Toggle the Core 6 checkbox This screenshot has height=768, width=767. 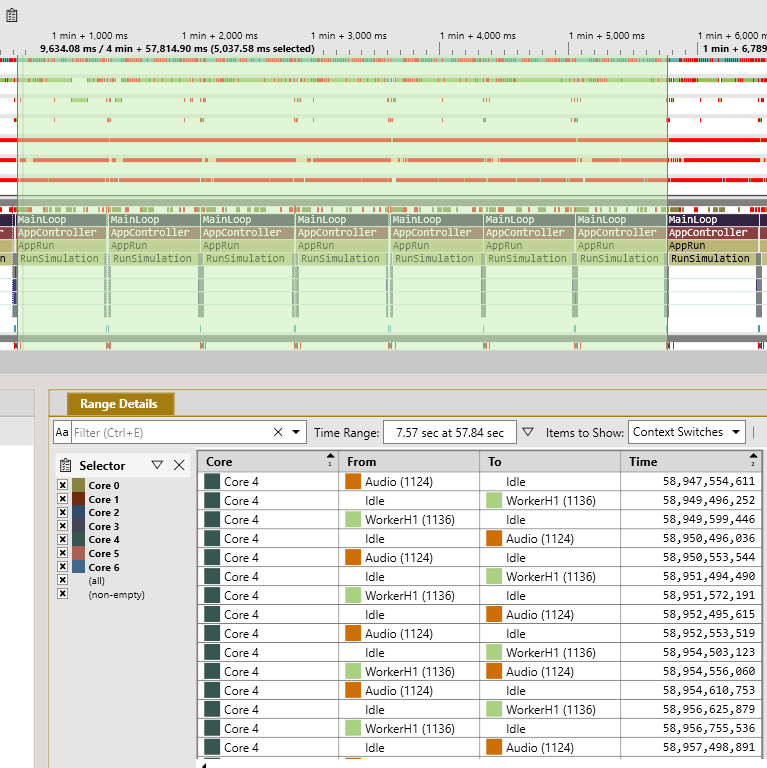[x=62, y=567]
